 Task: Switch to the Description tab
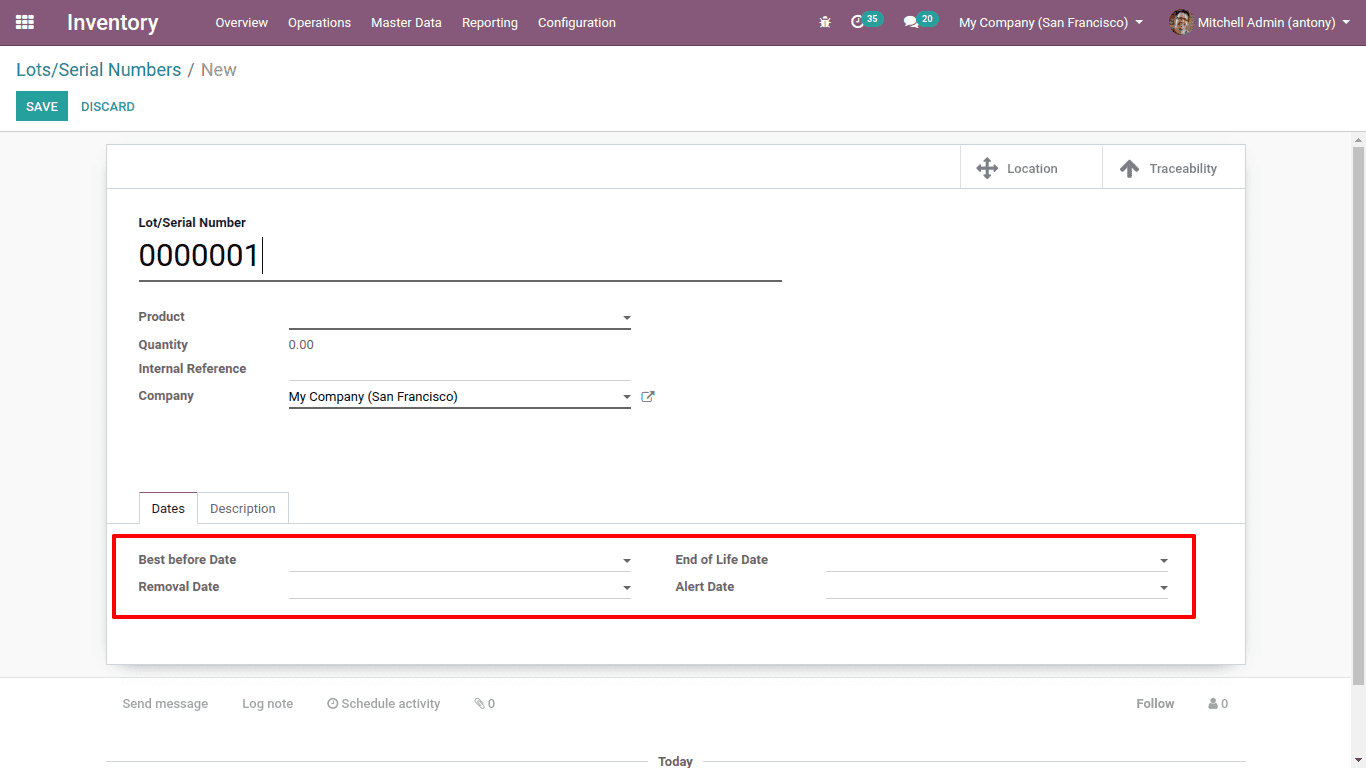coord(243,508)
